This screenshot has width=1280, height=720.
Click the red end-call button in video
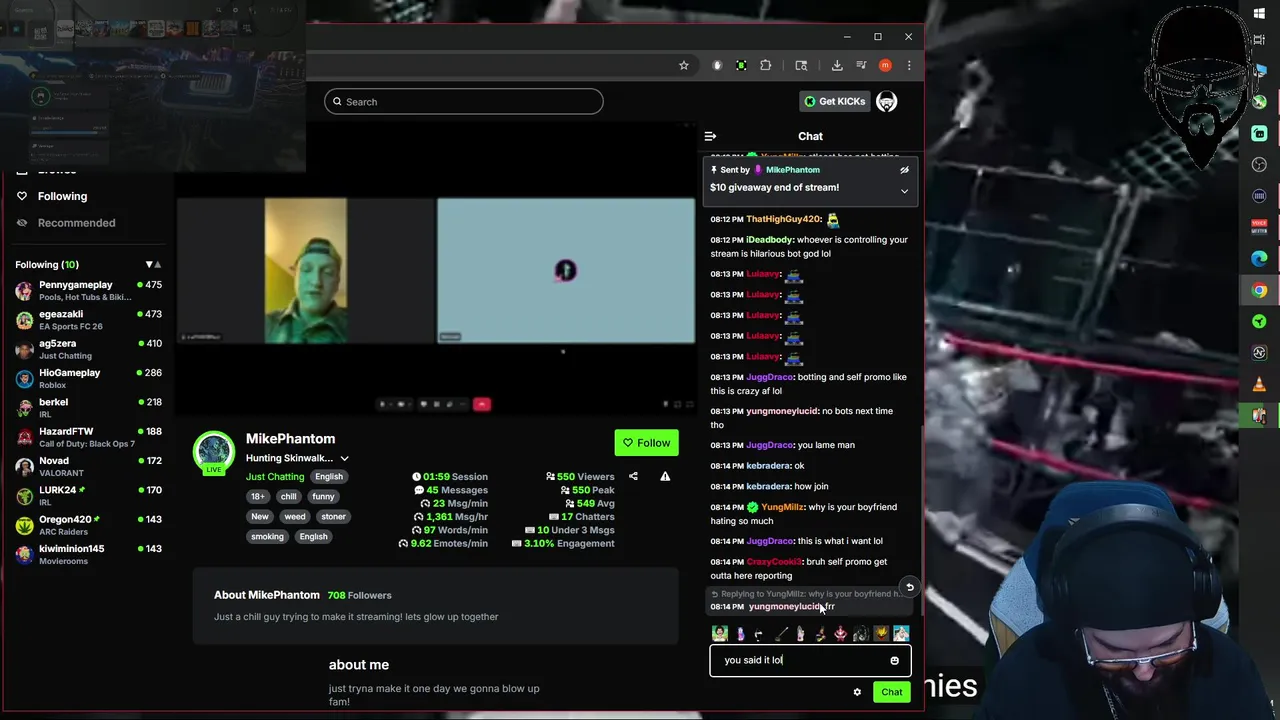click(x=482, y=404)
